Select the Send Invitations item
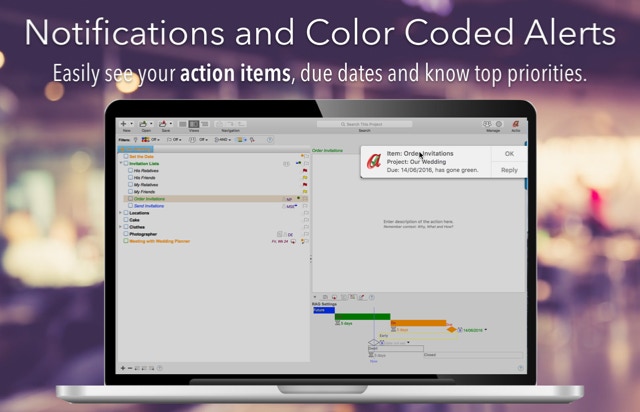 [149, 206]
